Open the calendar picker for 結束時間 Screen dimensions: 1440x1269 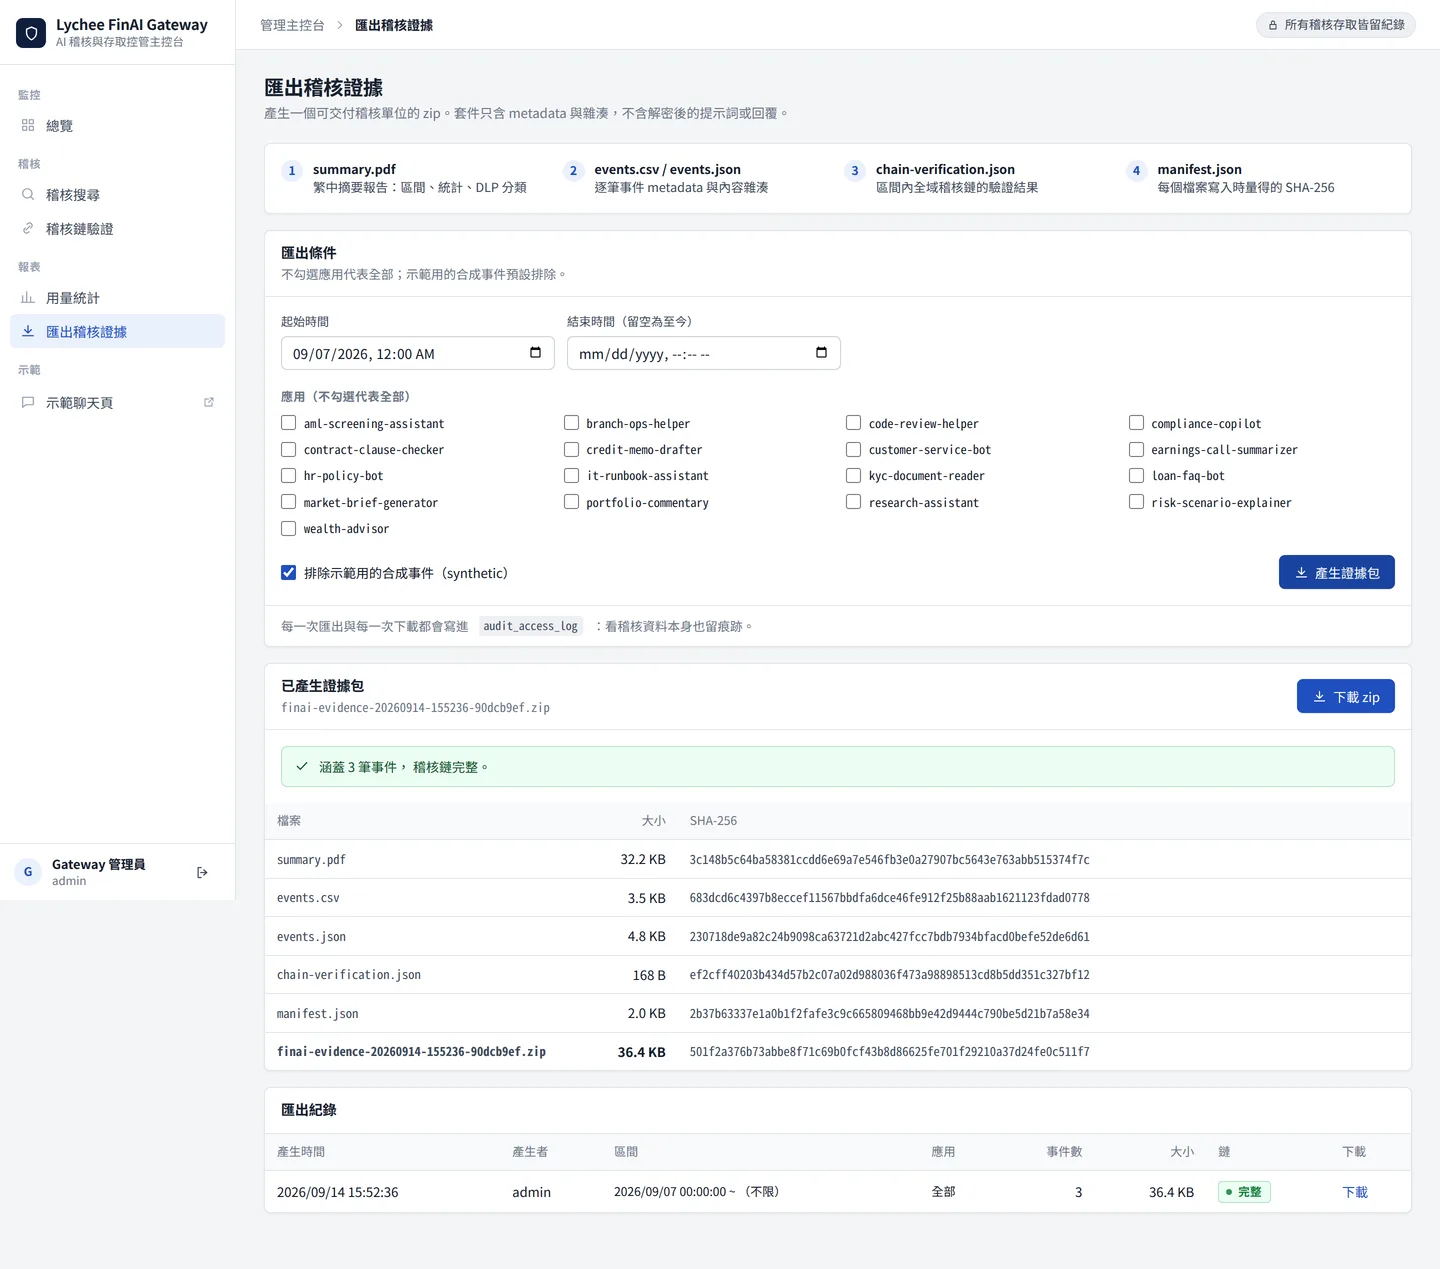[x=821, y=353]
